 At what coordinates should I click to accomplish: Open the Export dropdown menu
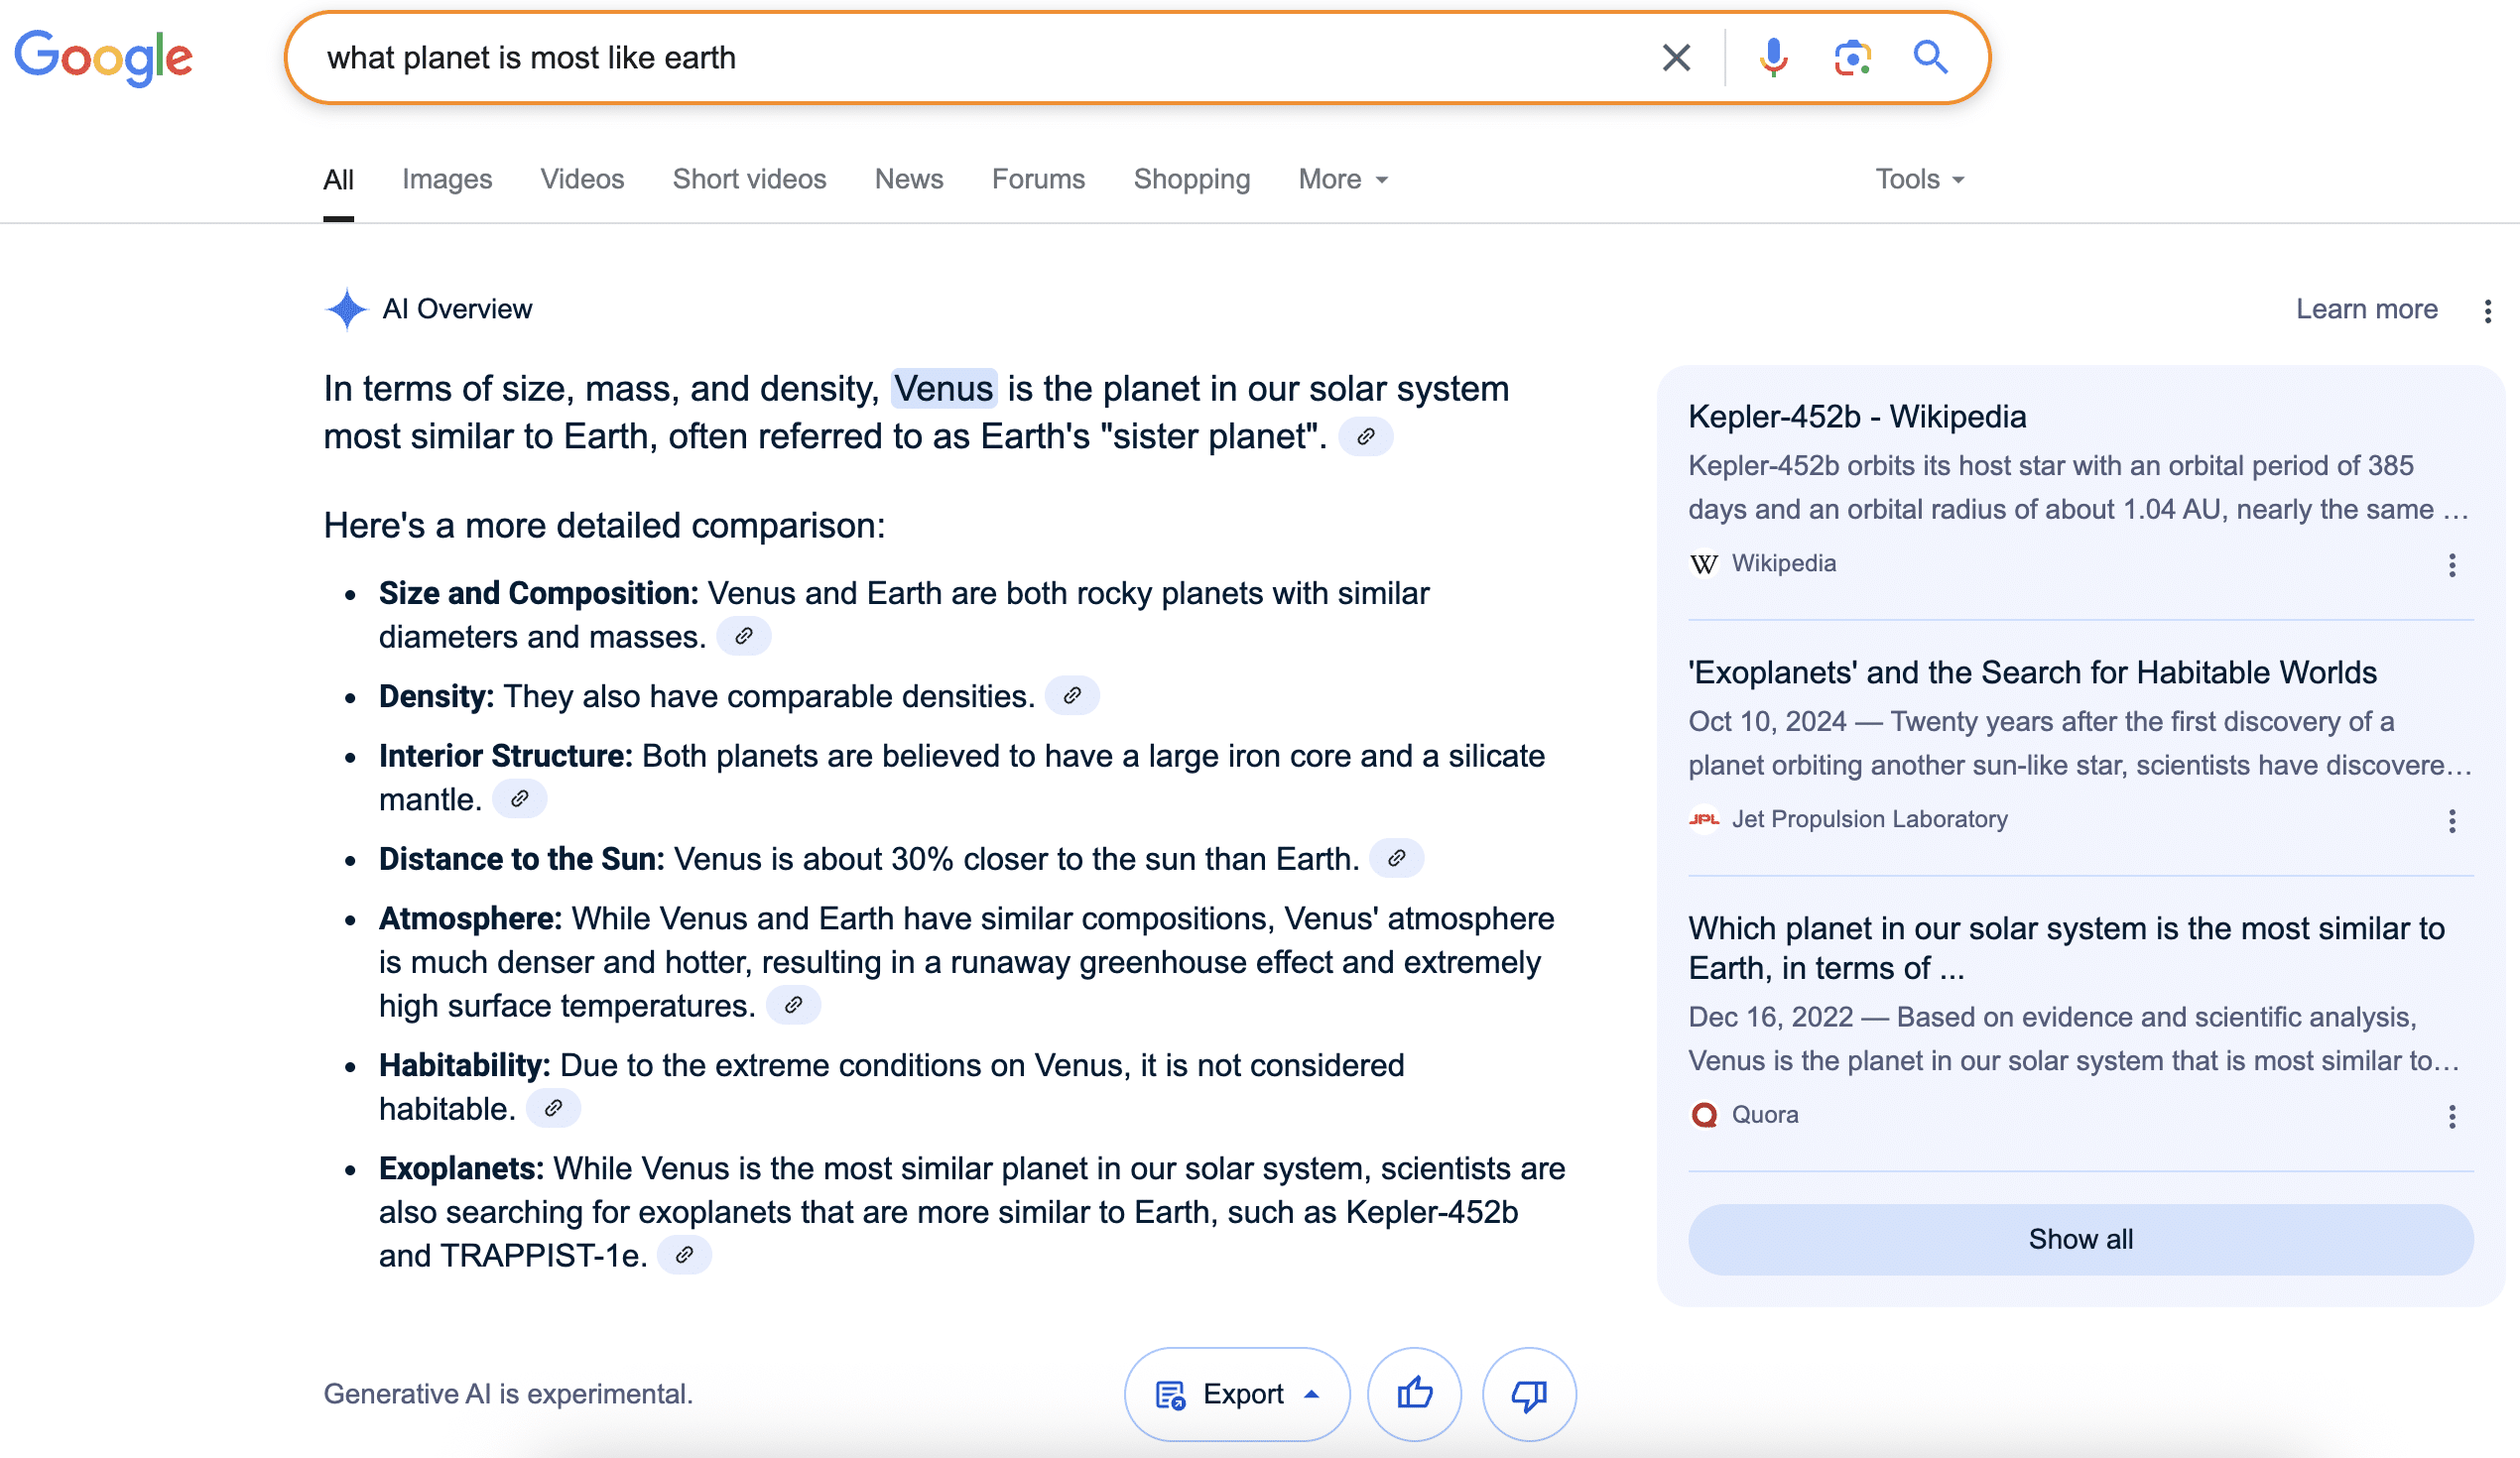point(1237,1394)
